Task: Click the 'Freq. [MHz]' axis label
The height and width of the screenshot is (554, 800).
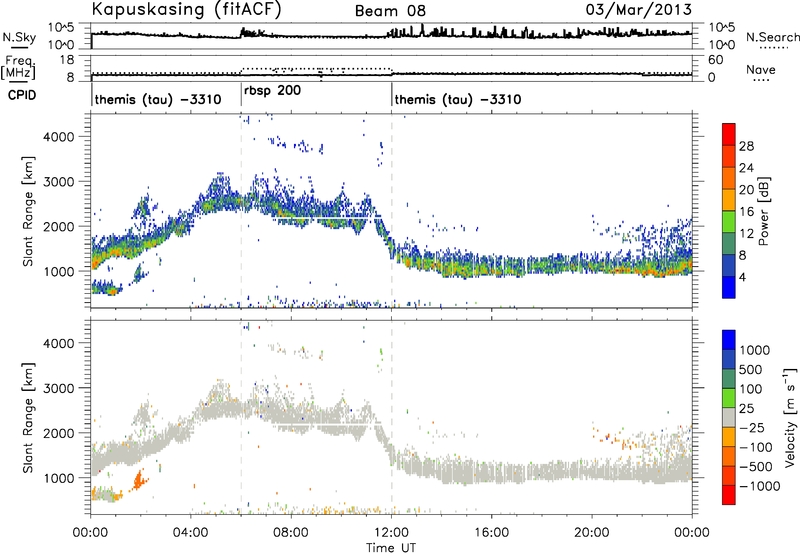Action: pos(18,68)
